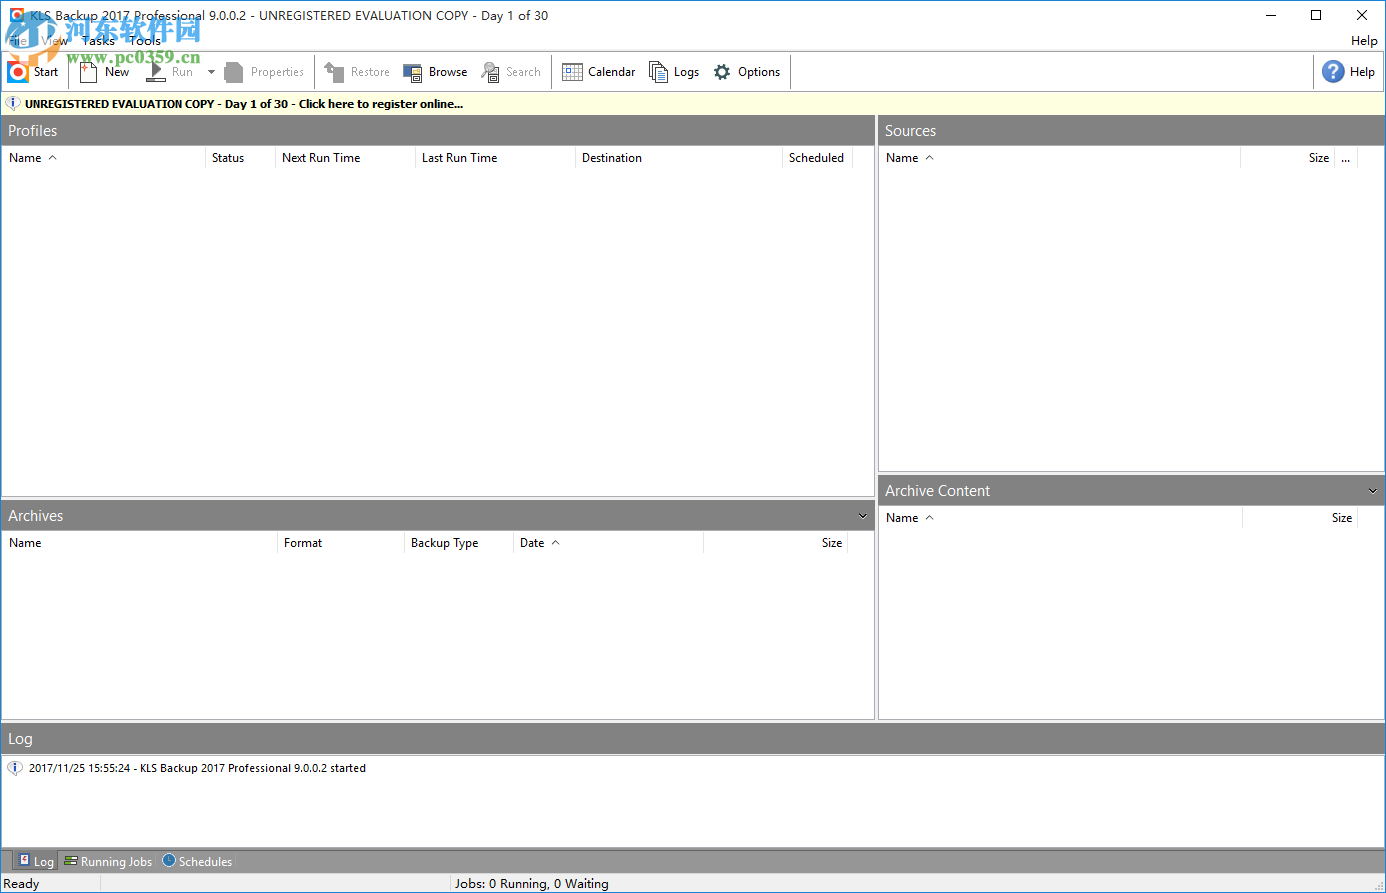Switch to the Running Jobs tab

[x=108, y=861]
